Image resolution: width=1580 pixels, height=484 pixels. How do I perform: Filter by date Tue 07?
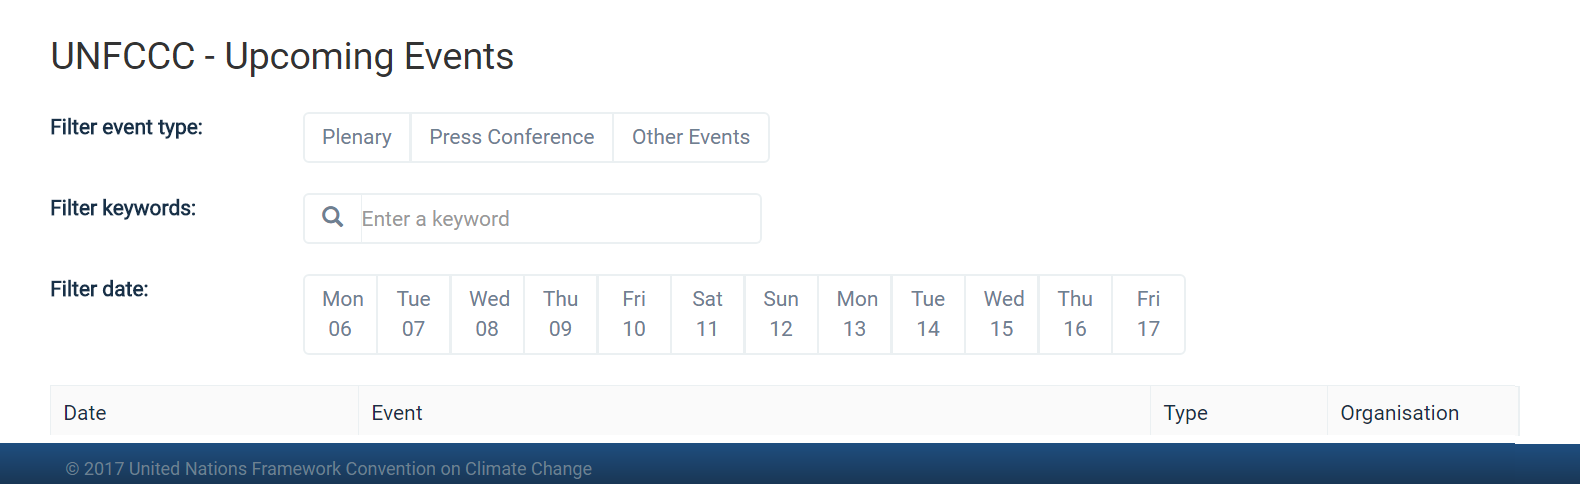coord(414,314)
